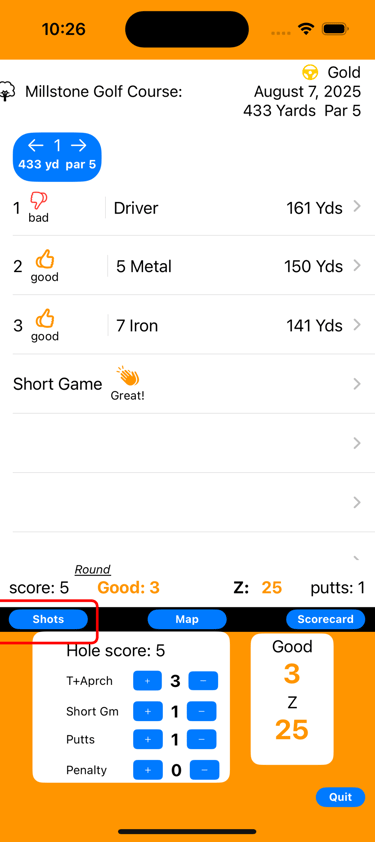Switch to the Scorecard tab
Image resolution: width=375 pixels, height=842 pixels.
point(326,619)
